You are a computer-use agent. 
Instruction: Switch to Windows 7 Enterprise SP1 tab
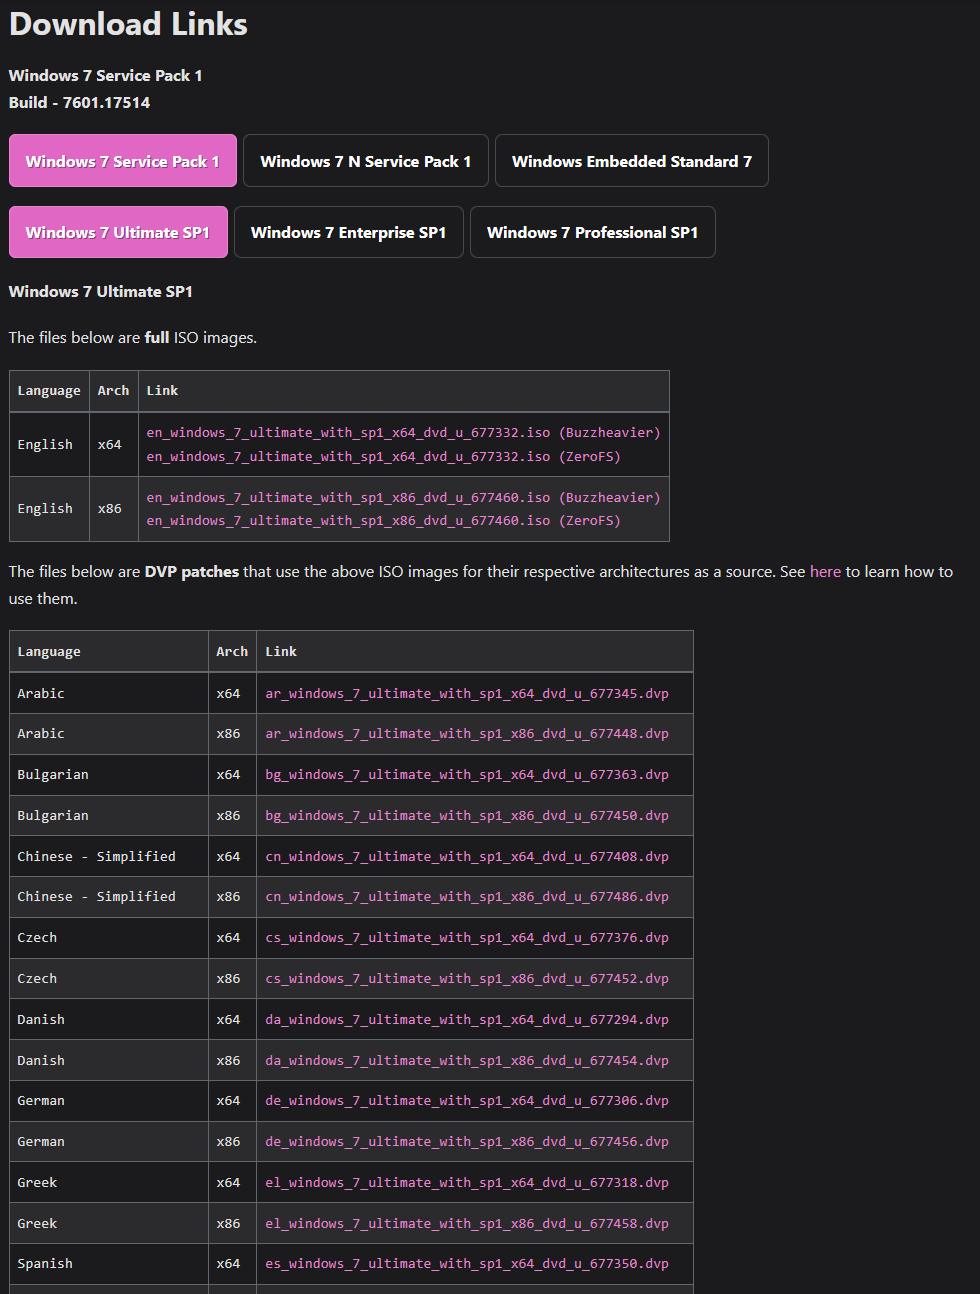(349, 232)
